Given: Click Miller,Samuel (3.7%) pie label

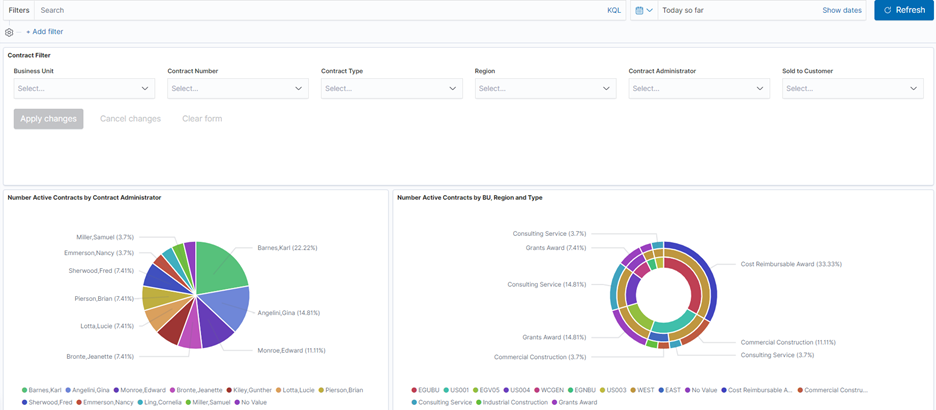Looking at the screenshot, I should click(x=105, y=237).
